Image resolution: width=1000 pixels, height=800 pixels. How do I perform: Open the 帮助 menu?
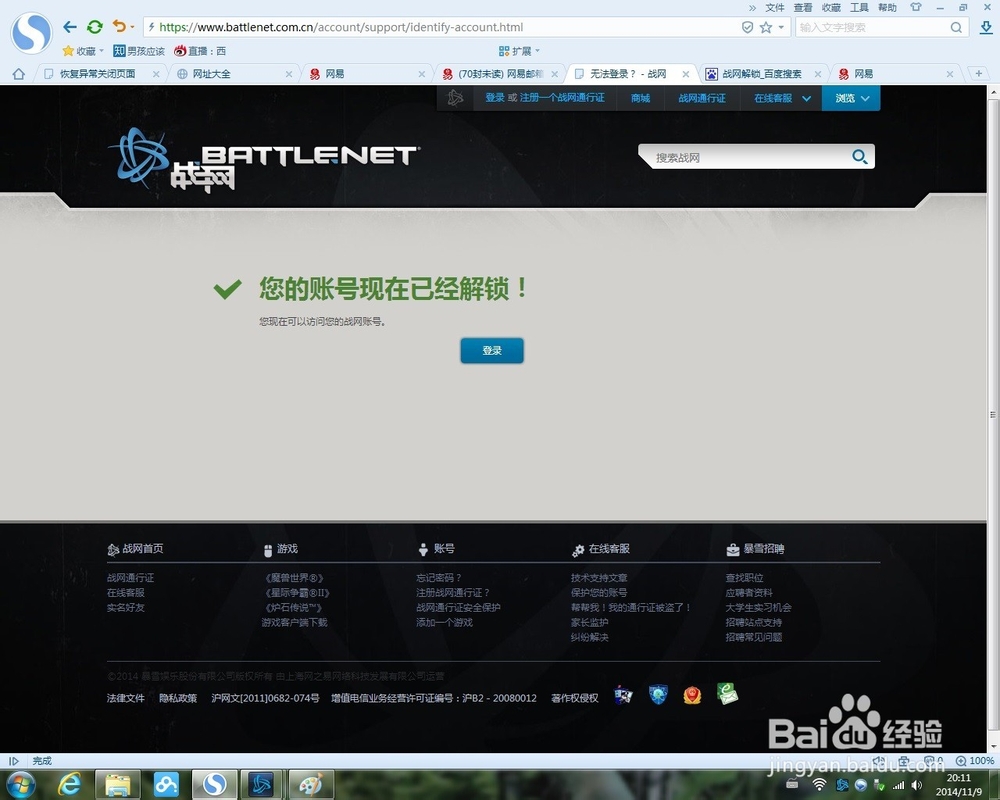coord(887,8)
